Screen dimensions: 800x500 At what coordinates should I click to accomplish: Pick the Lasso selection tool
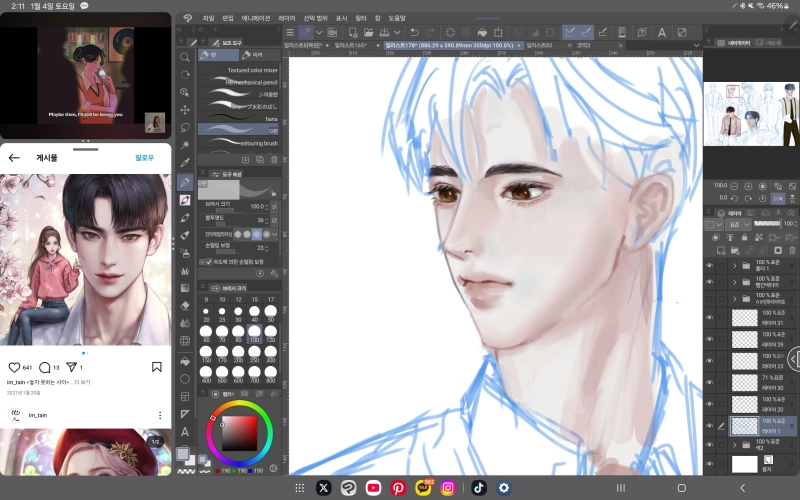point(185,127)
